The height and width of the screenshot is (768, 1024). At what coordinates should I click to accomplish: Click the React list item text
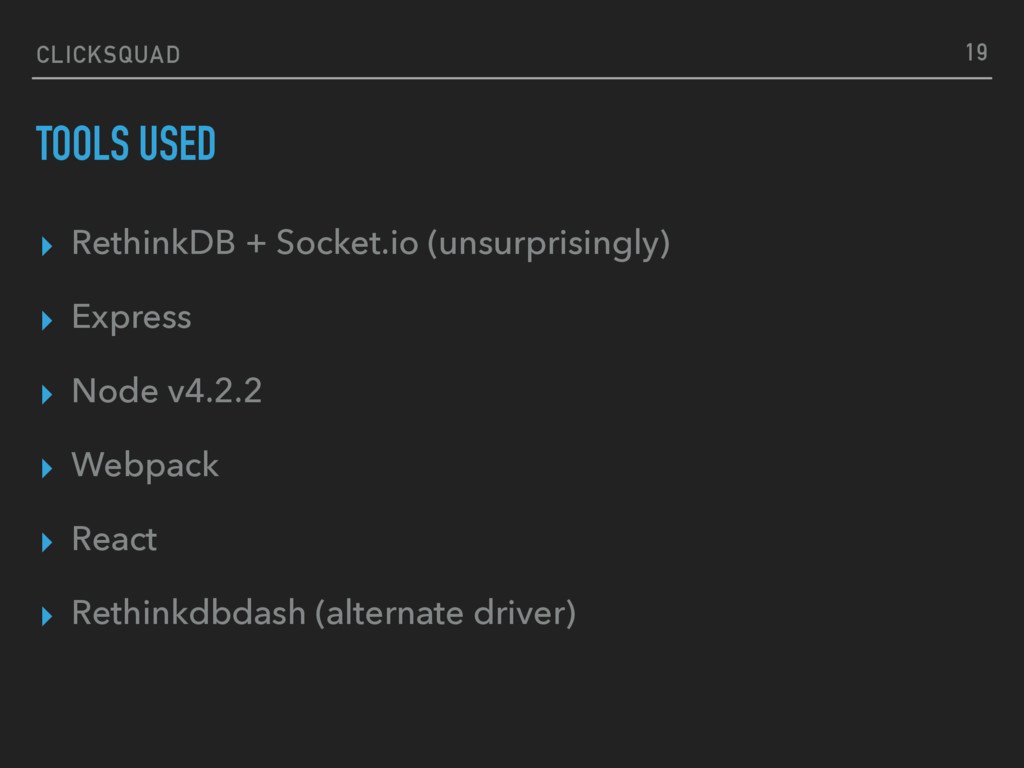coord(114,539)
